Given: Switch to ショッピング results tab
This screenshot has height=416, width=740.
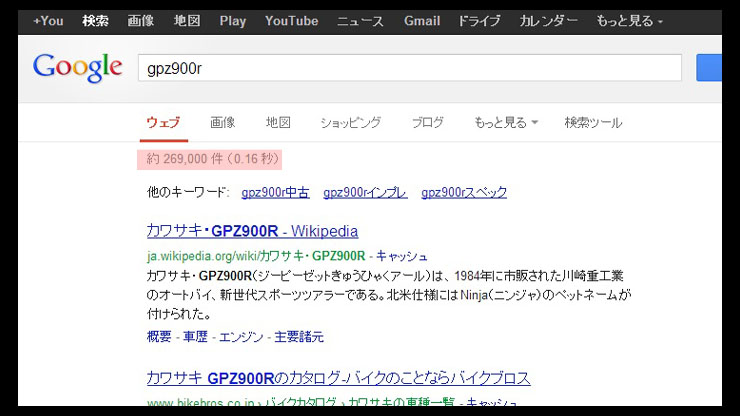Looking at the screenshot, I should [x=351, y=123].
